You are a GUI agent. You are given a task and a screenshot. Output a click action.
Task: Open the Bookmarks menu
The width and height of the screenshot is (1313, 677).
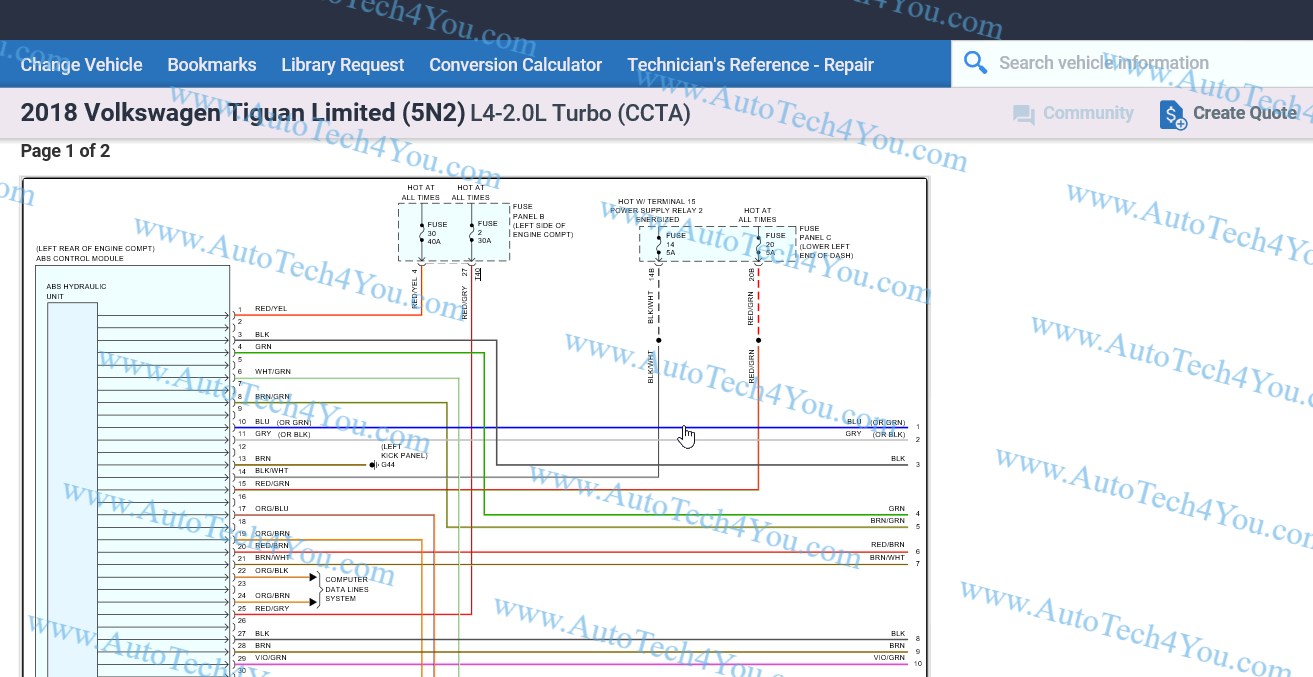(211, 64)
